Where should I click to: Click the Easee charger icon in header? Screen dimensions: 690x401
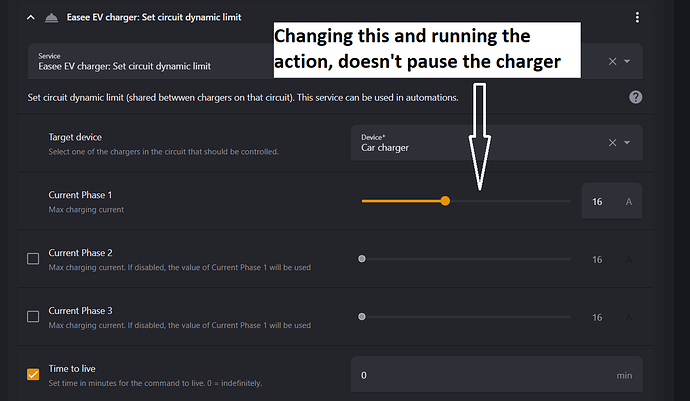51,17
